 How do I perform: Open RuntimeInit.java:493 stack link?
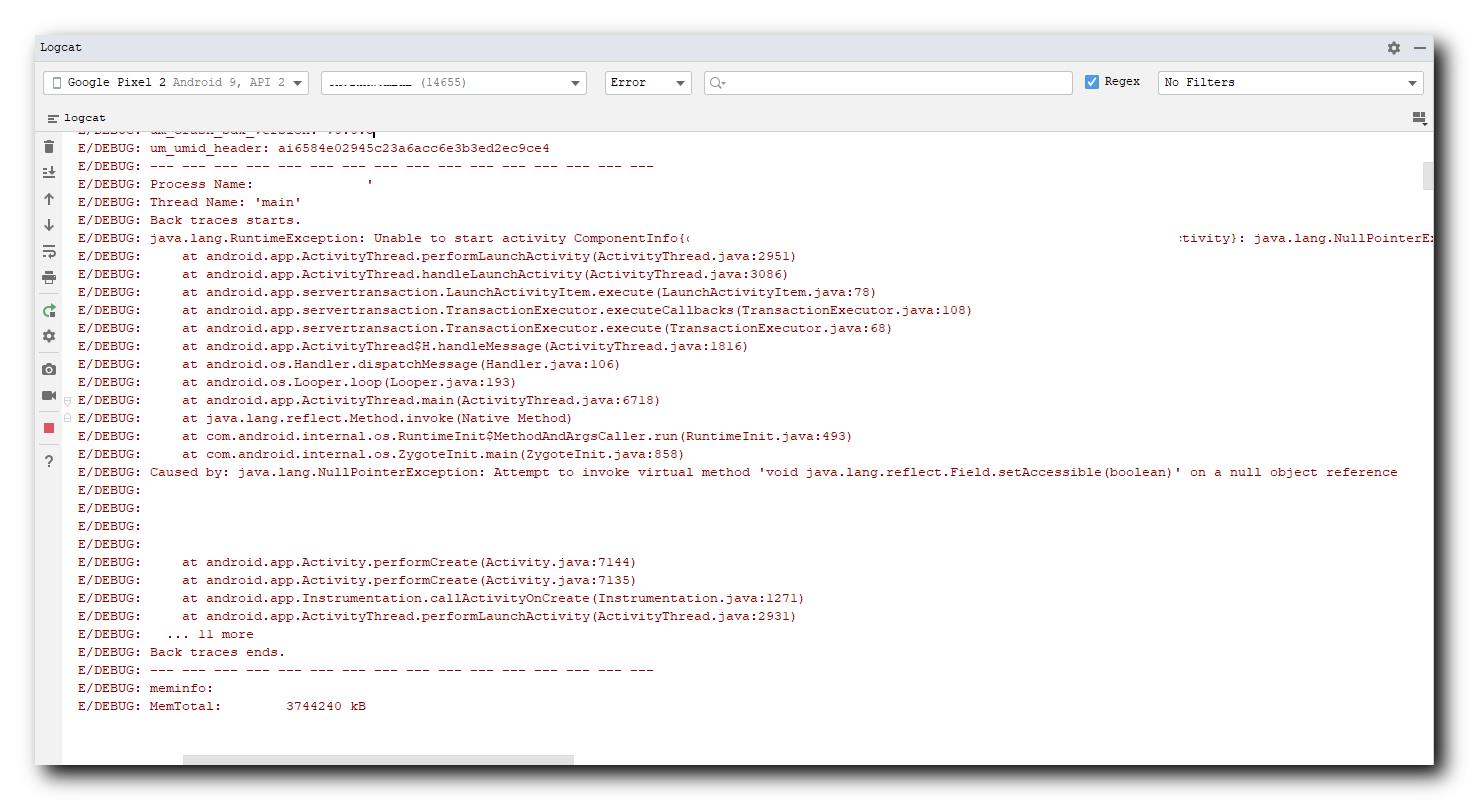pos(764,436)
